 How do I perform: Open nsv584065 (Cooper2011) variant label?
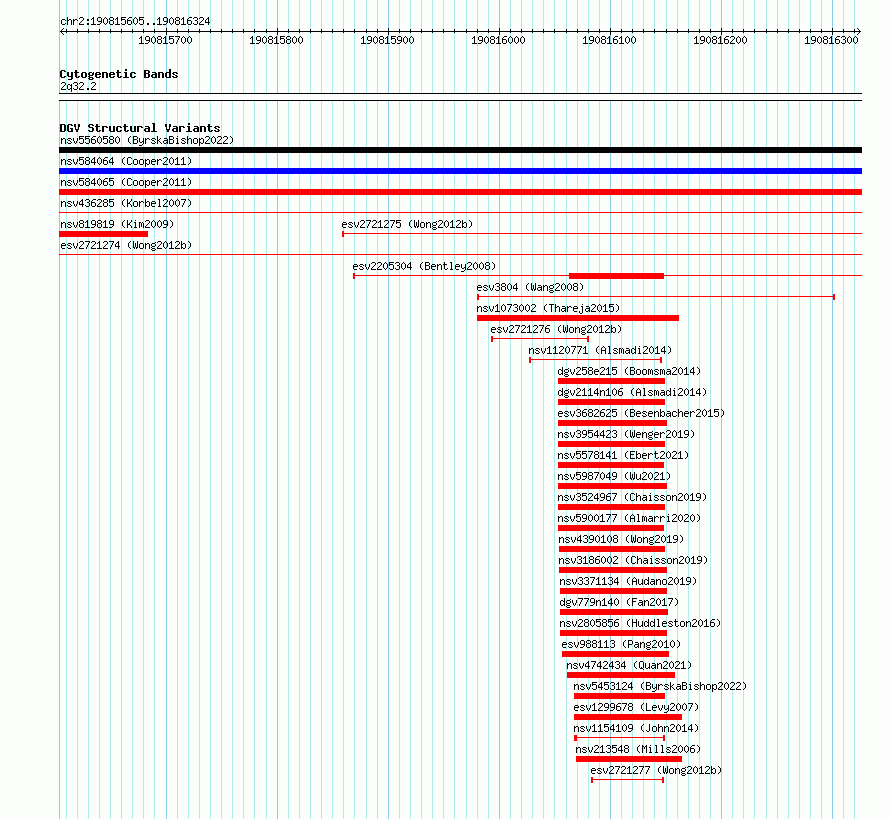(x=126, y=182)
